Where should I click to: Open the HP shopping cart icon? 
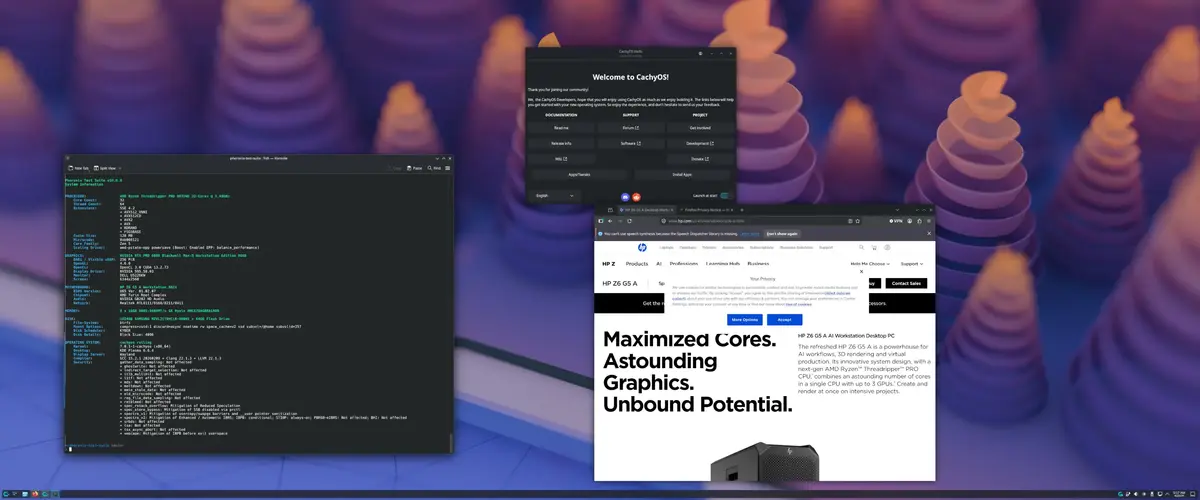(874, 247)
